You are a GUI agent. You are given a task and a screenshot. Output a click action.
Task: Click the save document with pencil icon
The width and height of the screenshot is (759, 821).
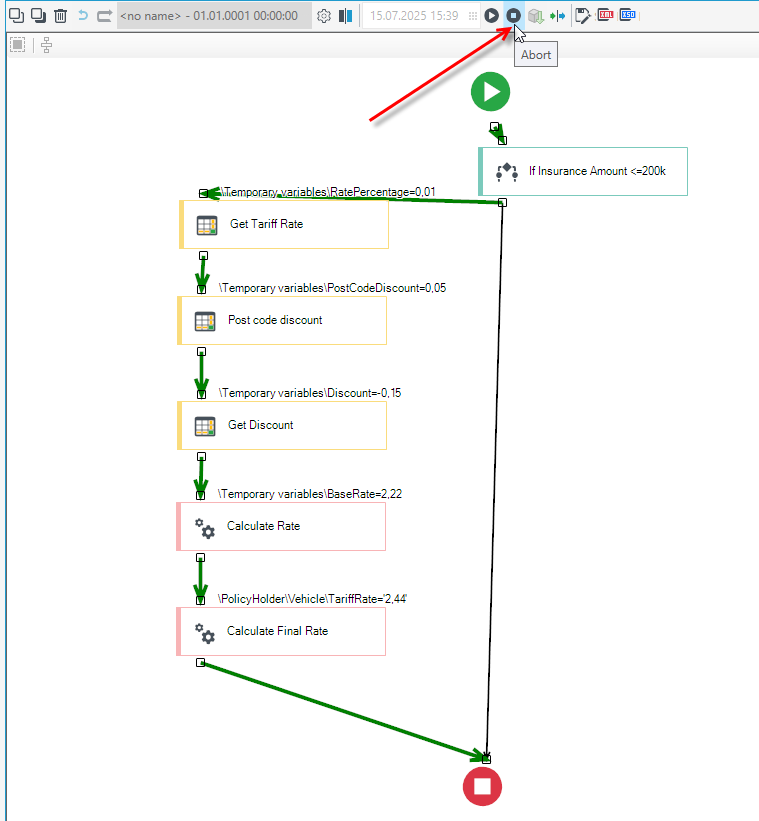pyautogui.click(x=583, y=16)
